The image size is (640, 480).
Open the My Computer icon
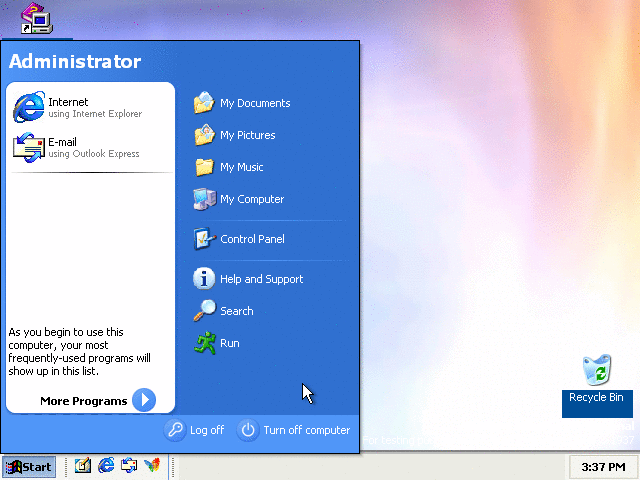(x=204, y=199)
